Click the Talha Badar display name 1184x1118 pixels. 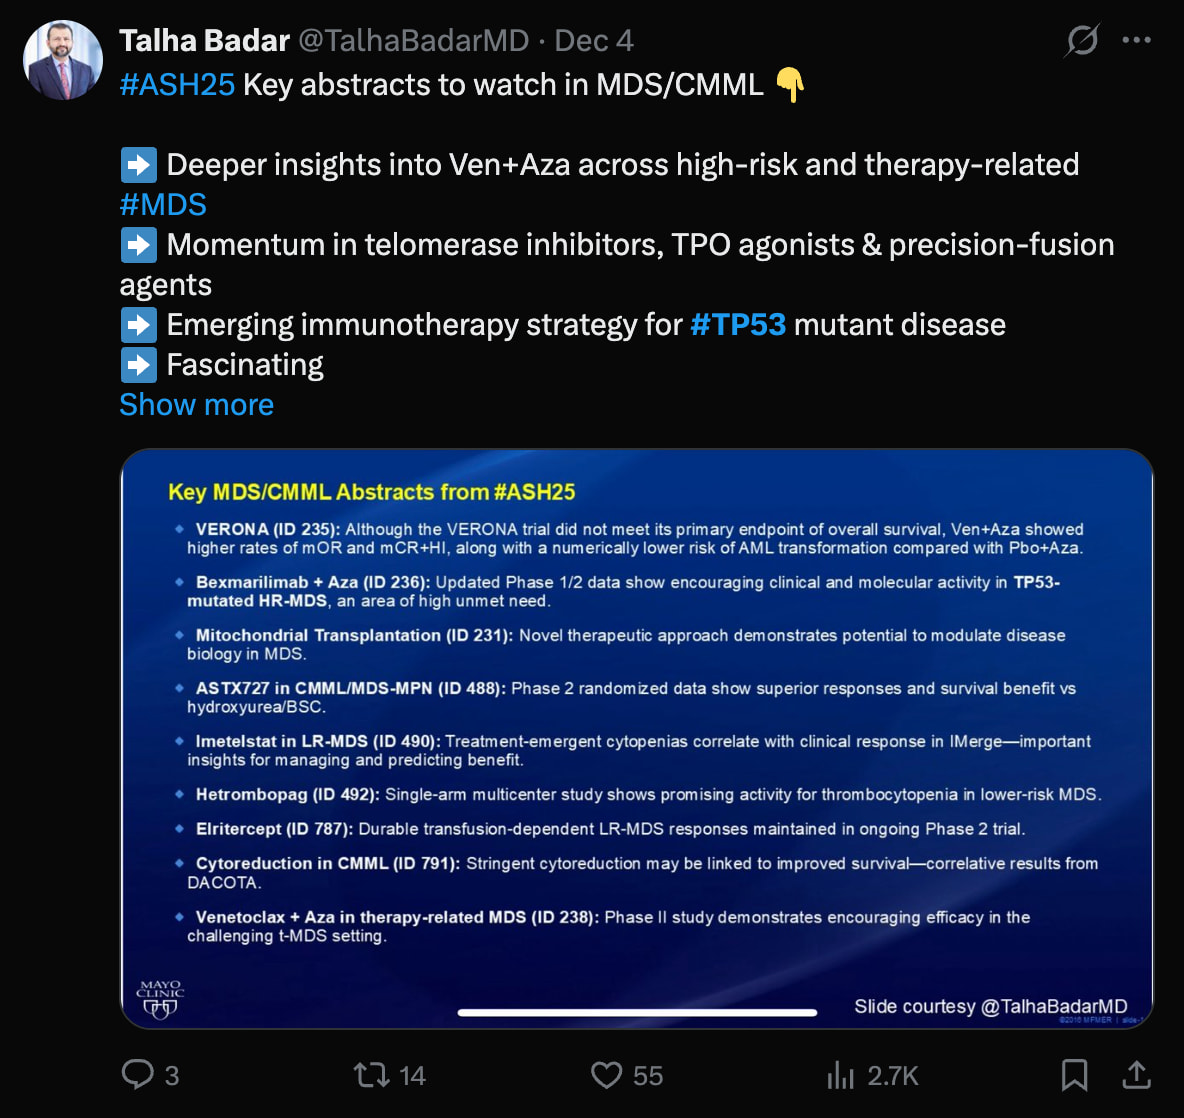tap(204, 40)
